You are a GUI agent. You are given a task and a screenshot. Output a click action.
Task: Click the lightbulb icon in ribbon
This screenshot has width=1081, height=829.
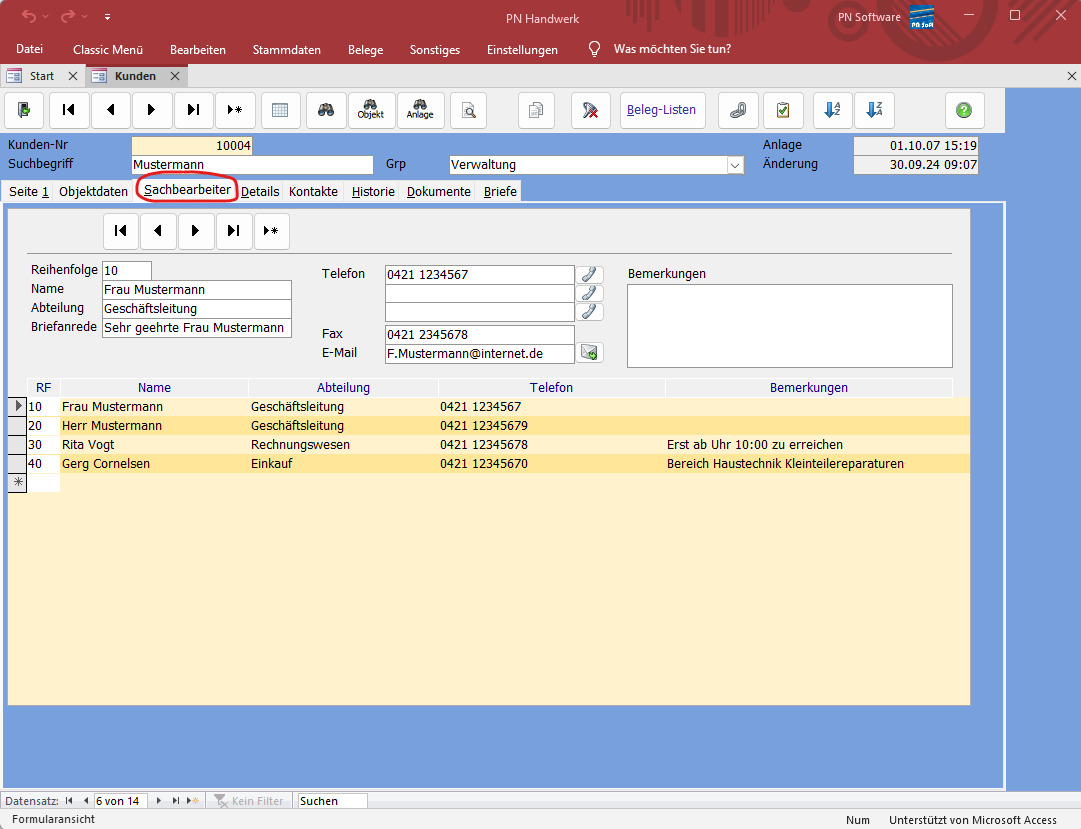(x=594, y=49)
